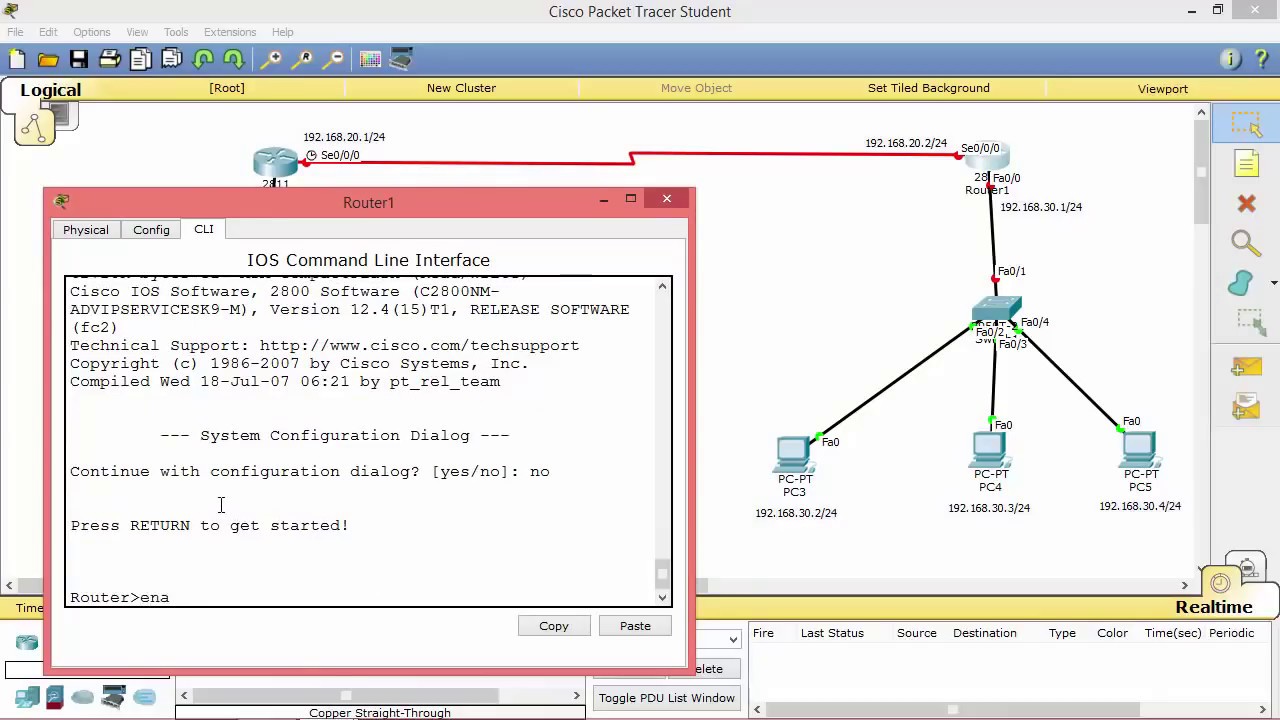Image resolution: width=1280 pixels, height=720 pixels.
Task: Zoom out of the workspace
Action: pos(334,60)
